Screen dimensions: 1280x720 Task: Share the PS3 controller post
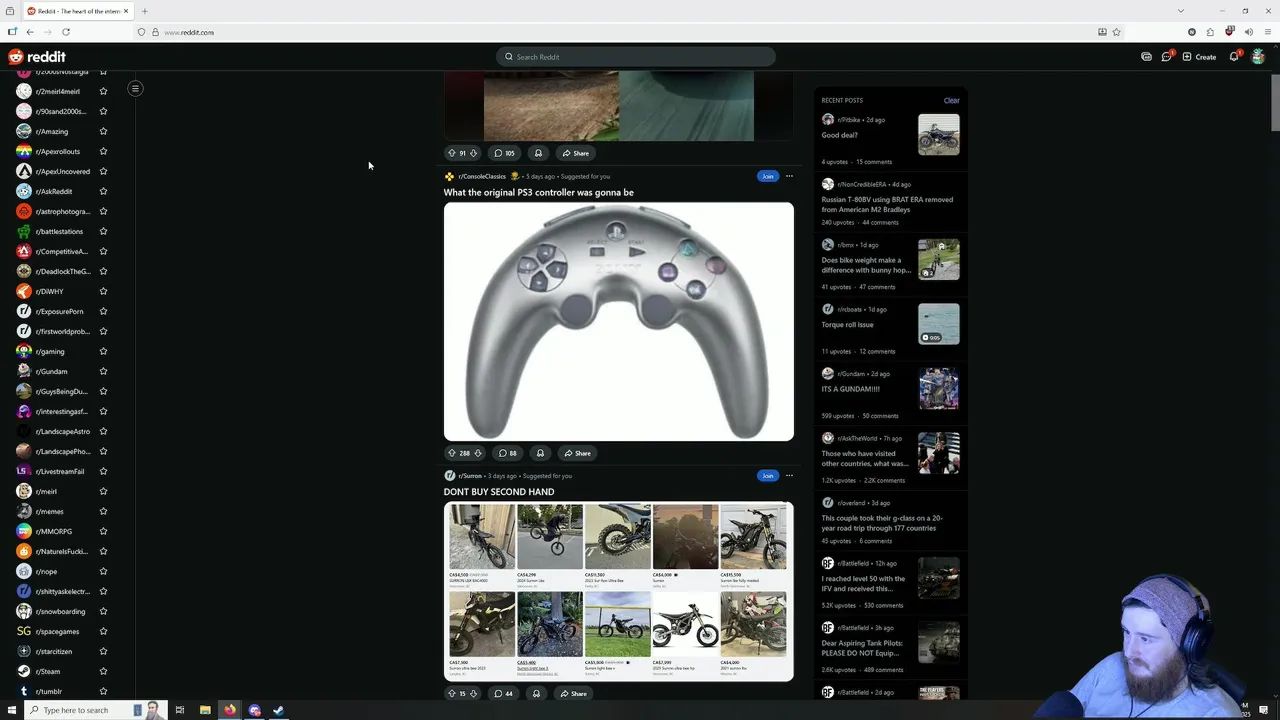576,453
